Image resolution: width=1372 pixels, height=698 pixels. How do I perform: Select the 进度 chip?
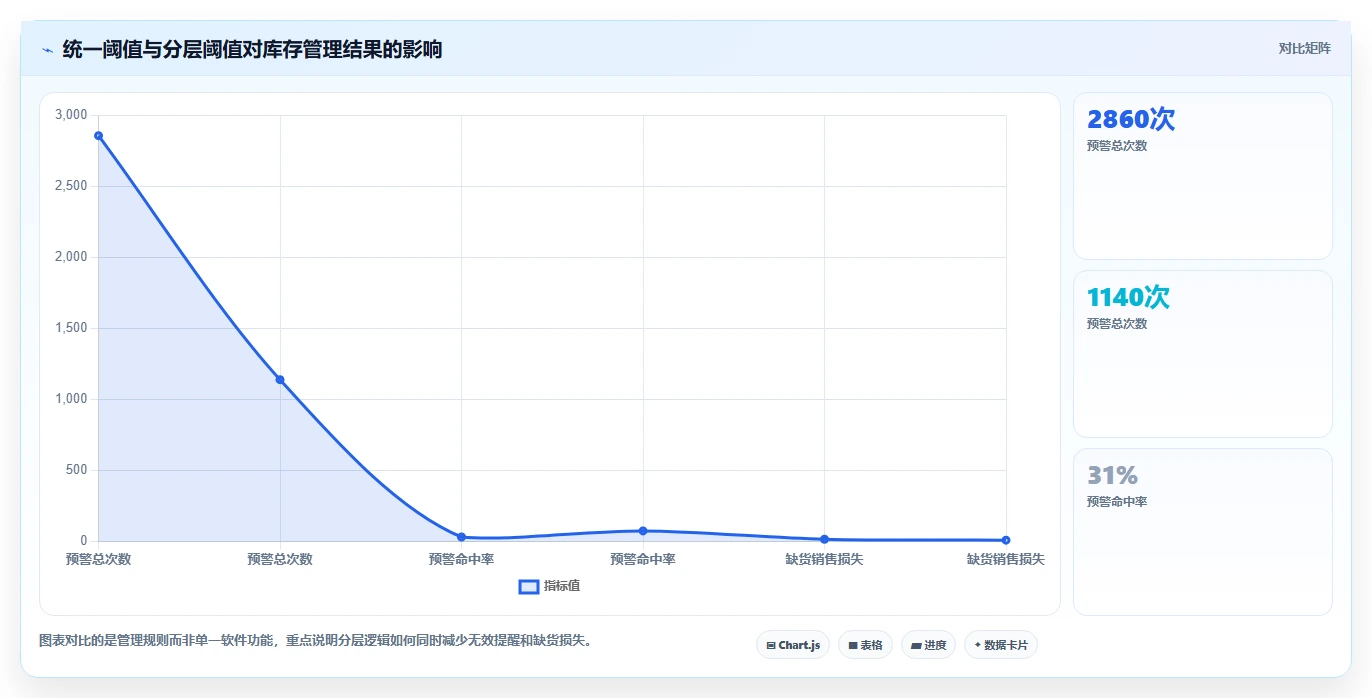(x=928, y=645)
